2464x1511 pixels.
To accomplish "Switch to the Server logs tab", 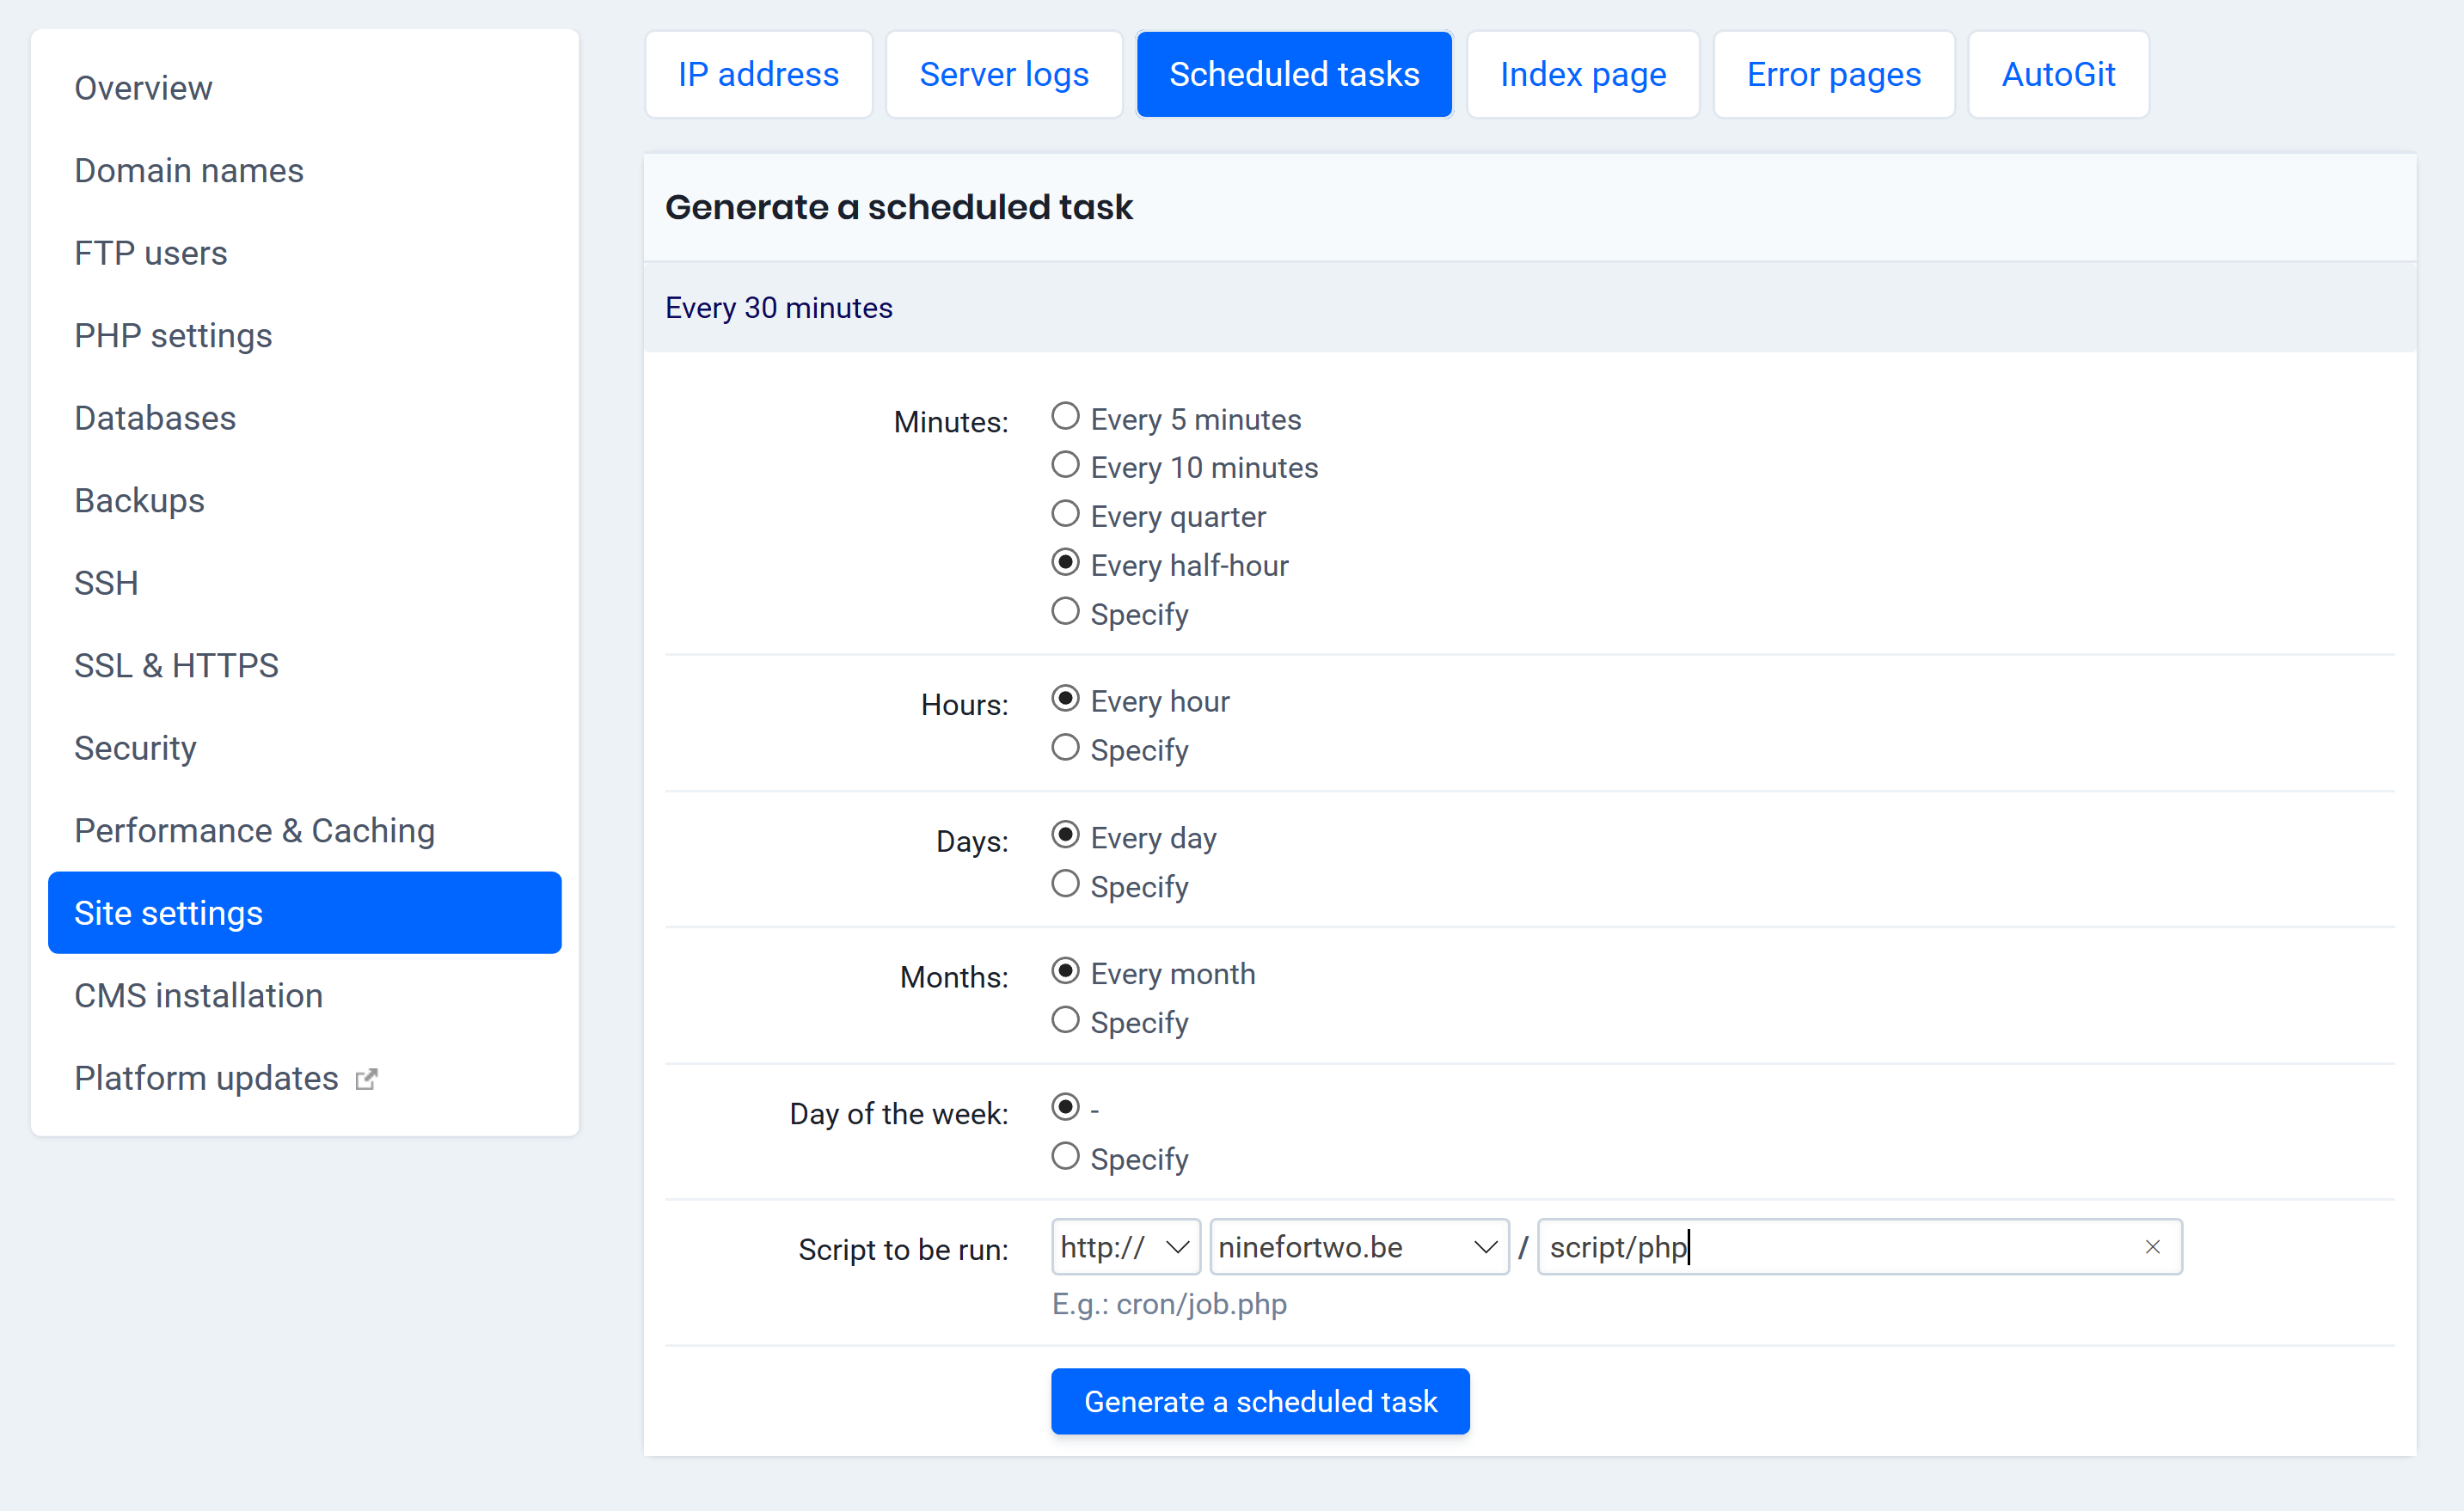I will pos(1003,74).
